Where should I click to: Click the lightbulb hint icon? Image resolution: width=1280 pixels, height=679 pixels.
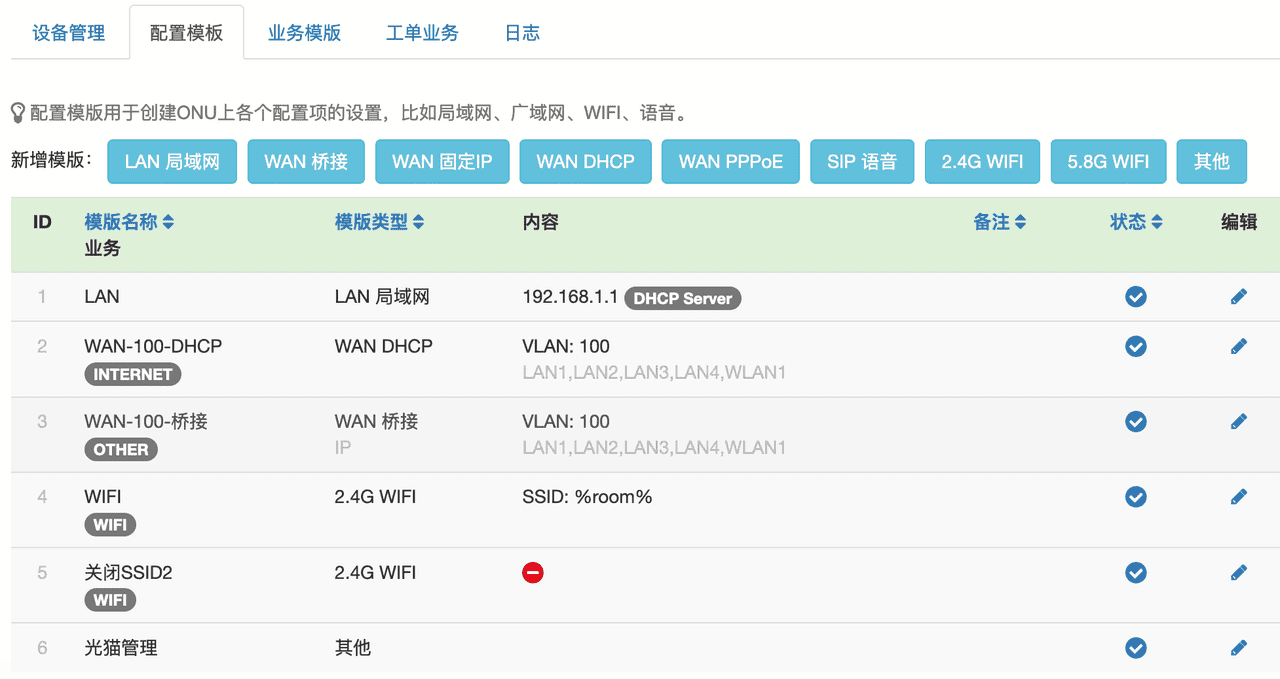pos(18,112)
